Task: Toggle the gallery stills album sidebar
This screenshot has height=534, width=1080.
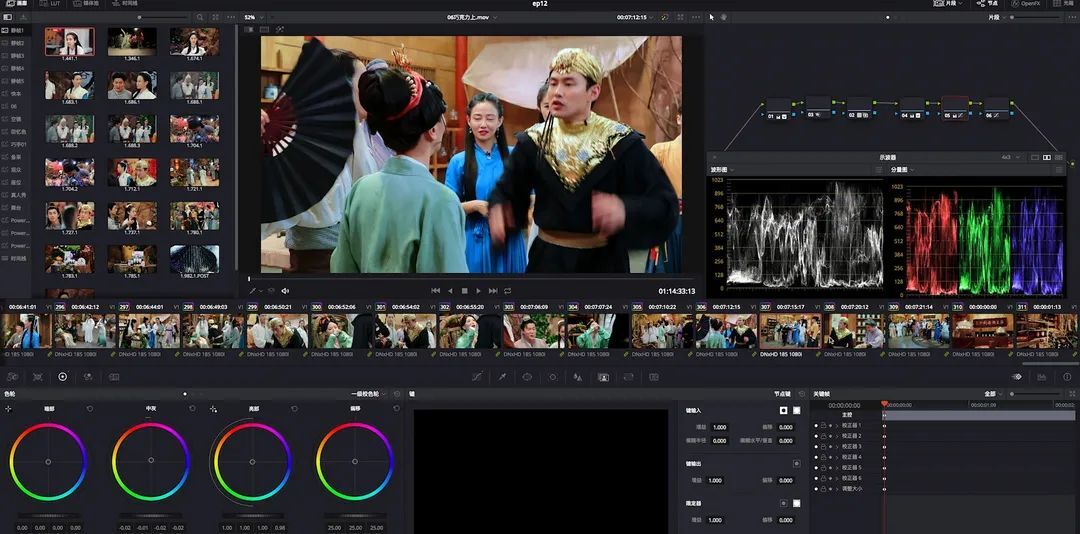Action: 7,17
